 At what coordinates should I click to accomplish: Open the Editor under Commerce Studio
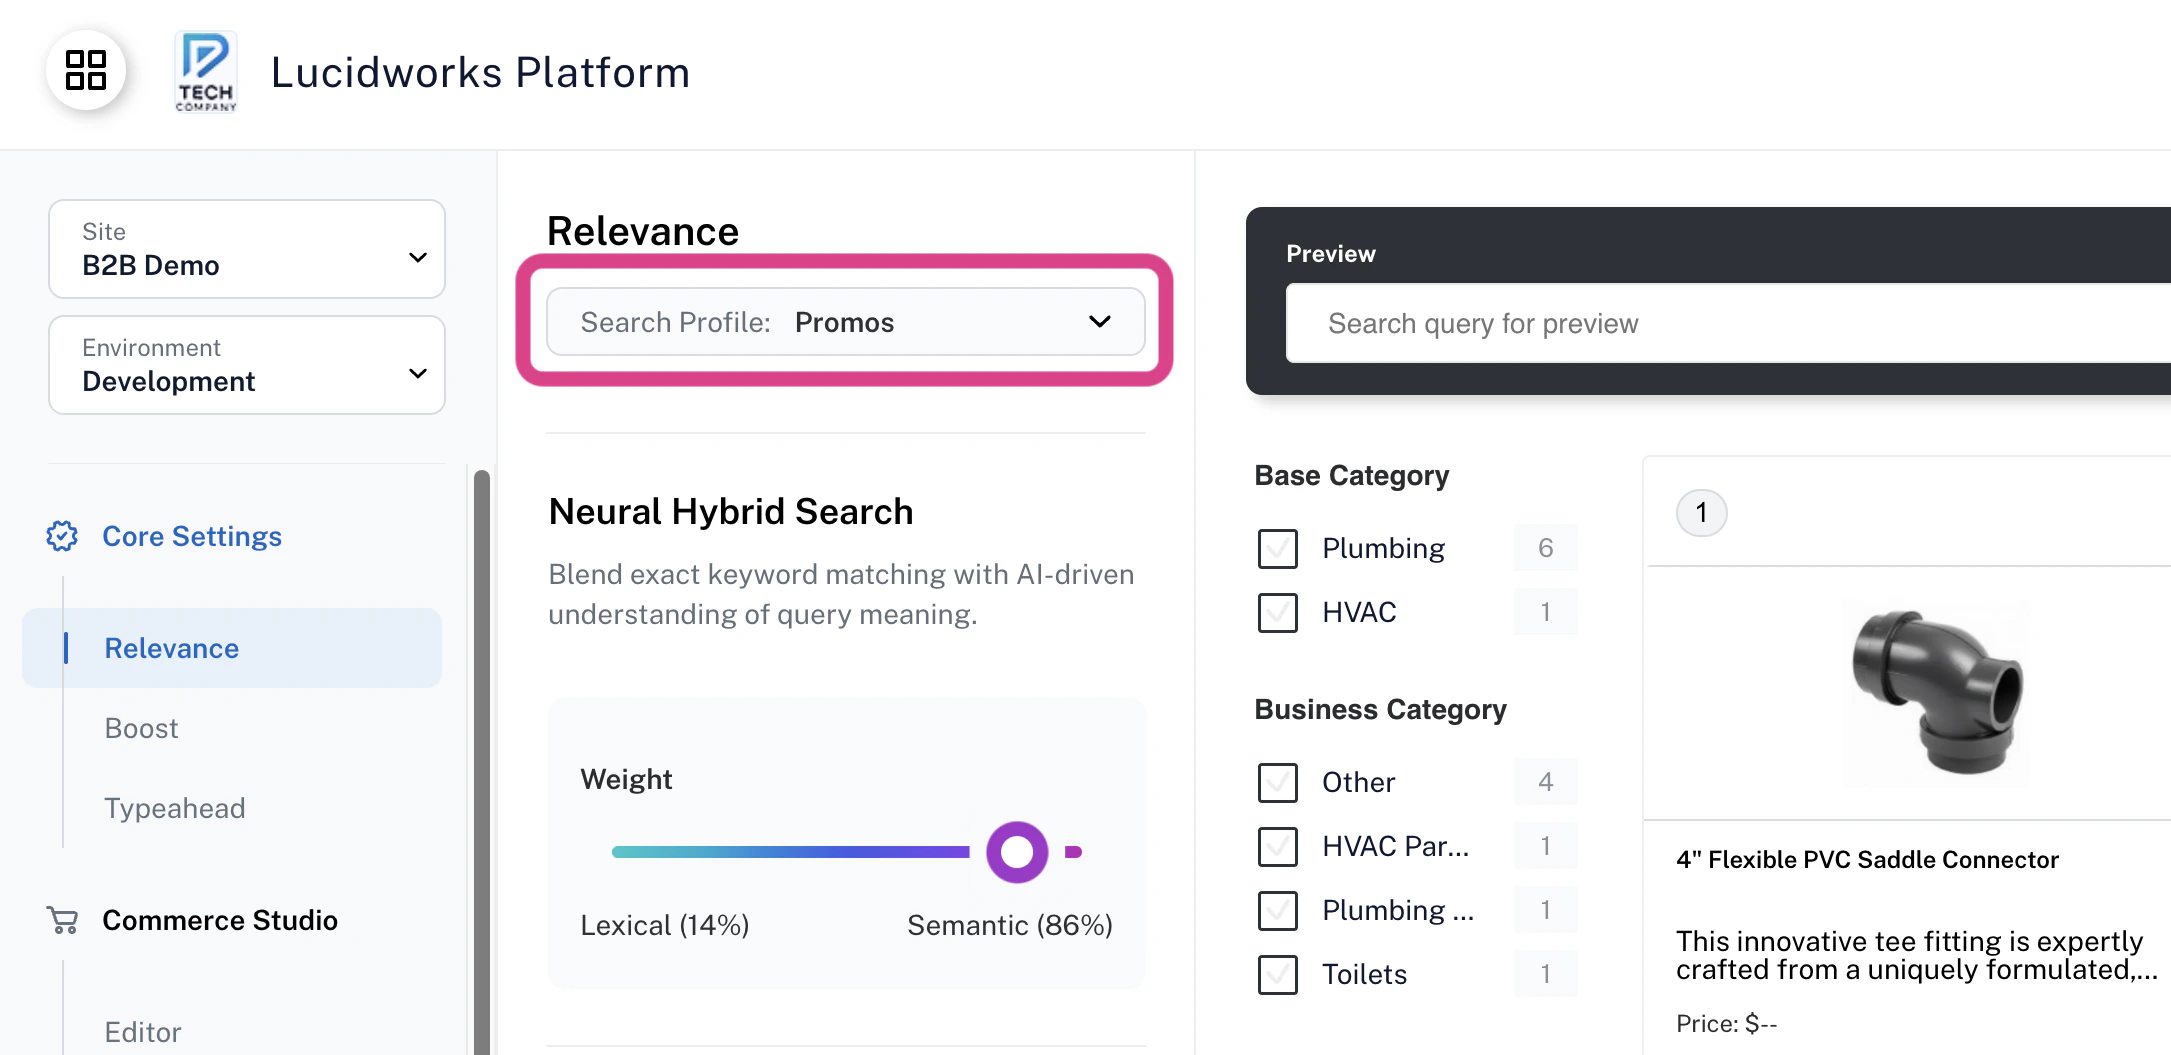143,1032
